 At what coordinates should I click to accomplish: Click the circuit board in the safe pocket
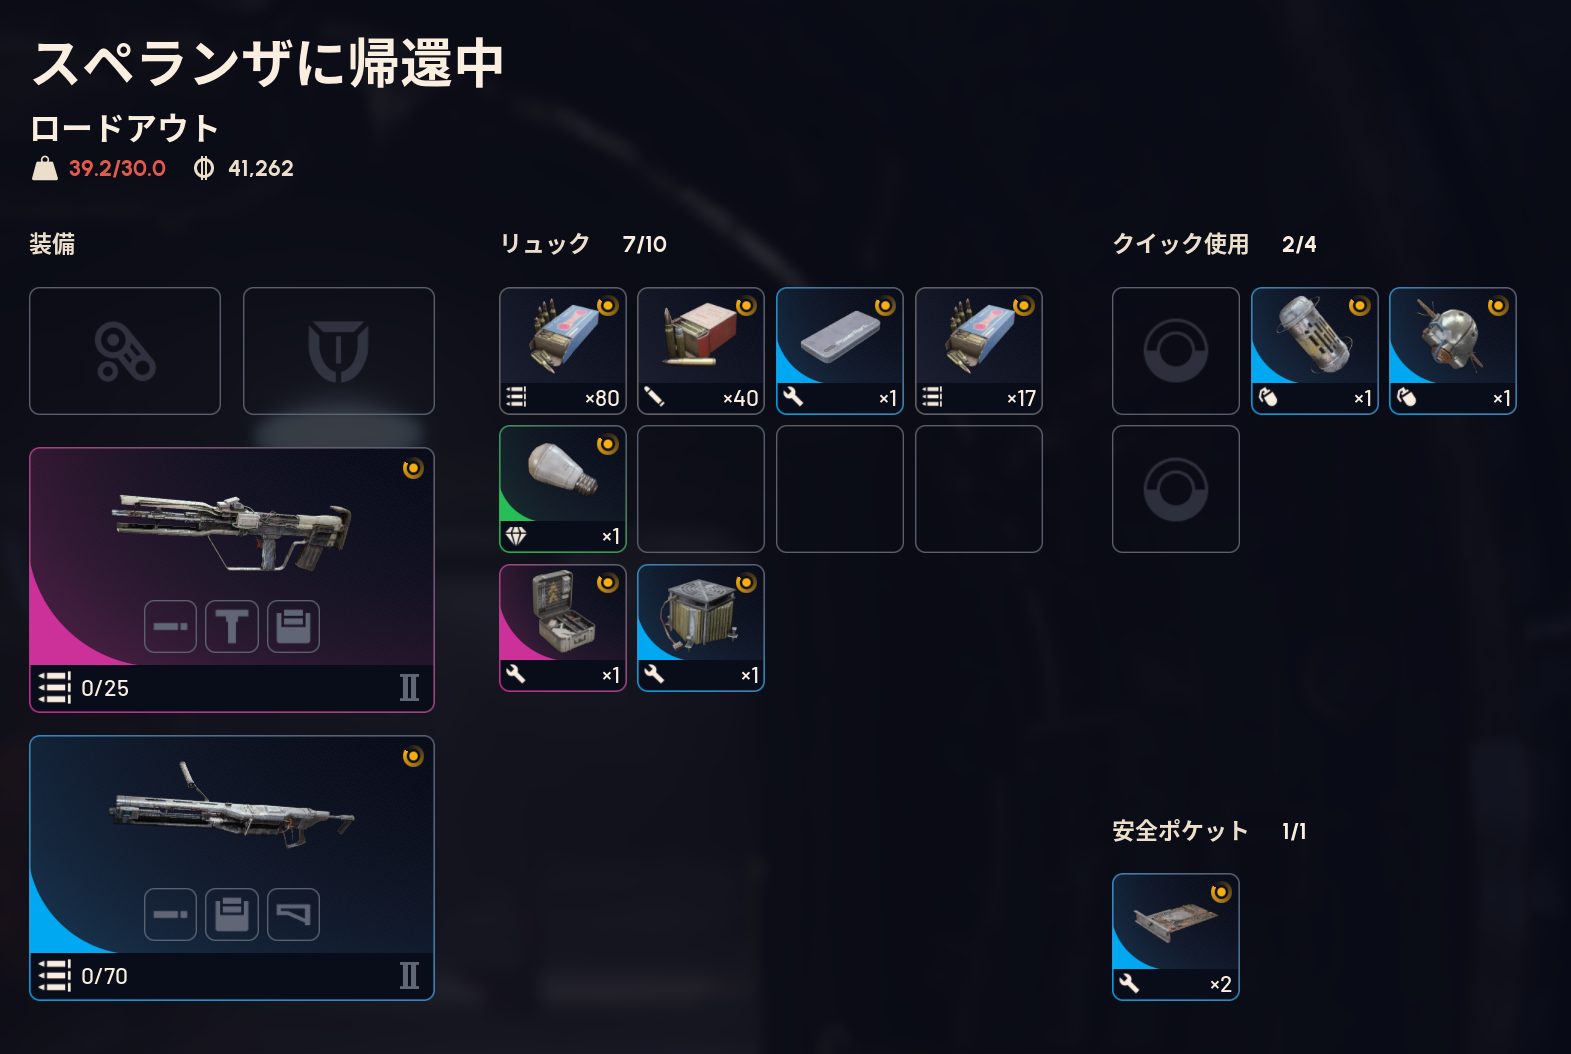(1176, 937)
